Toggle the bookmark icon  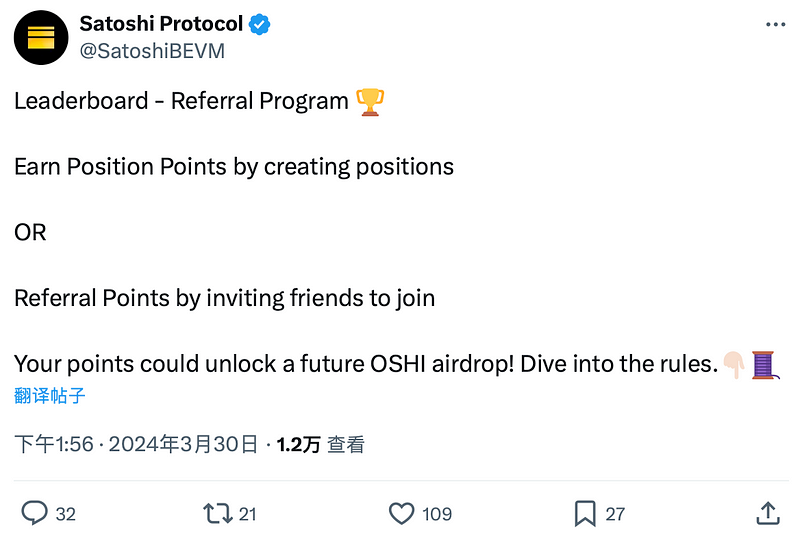(x=585, y=513)
